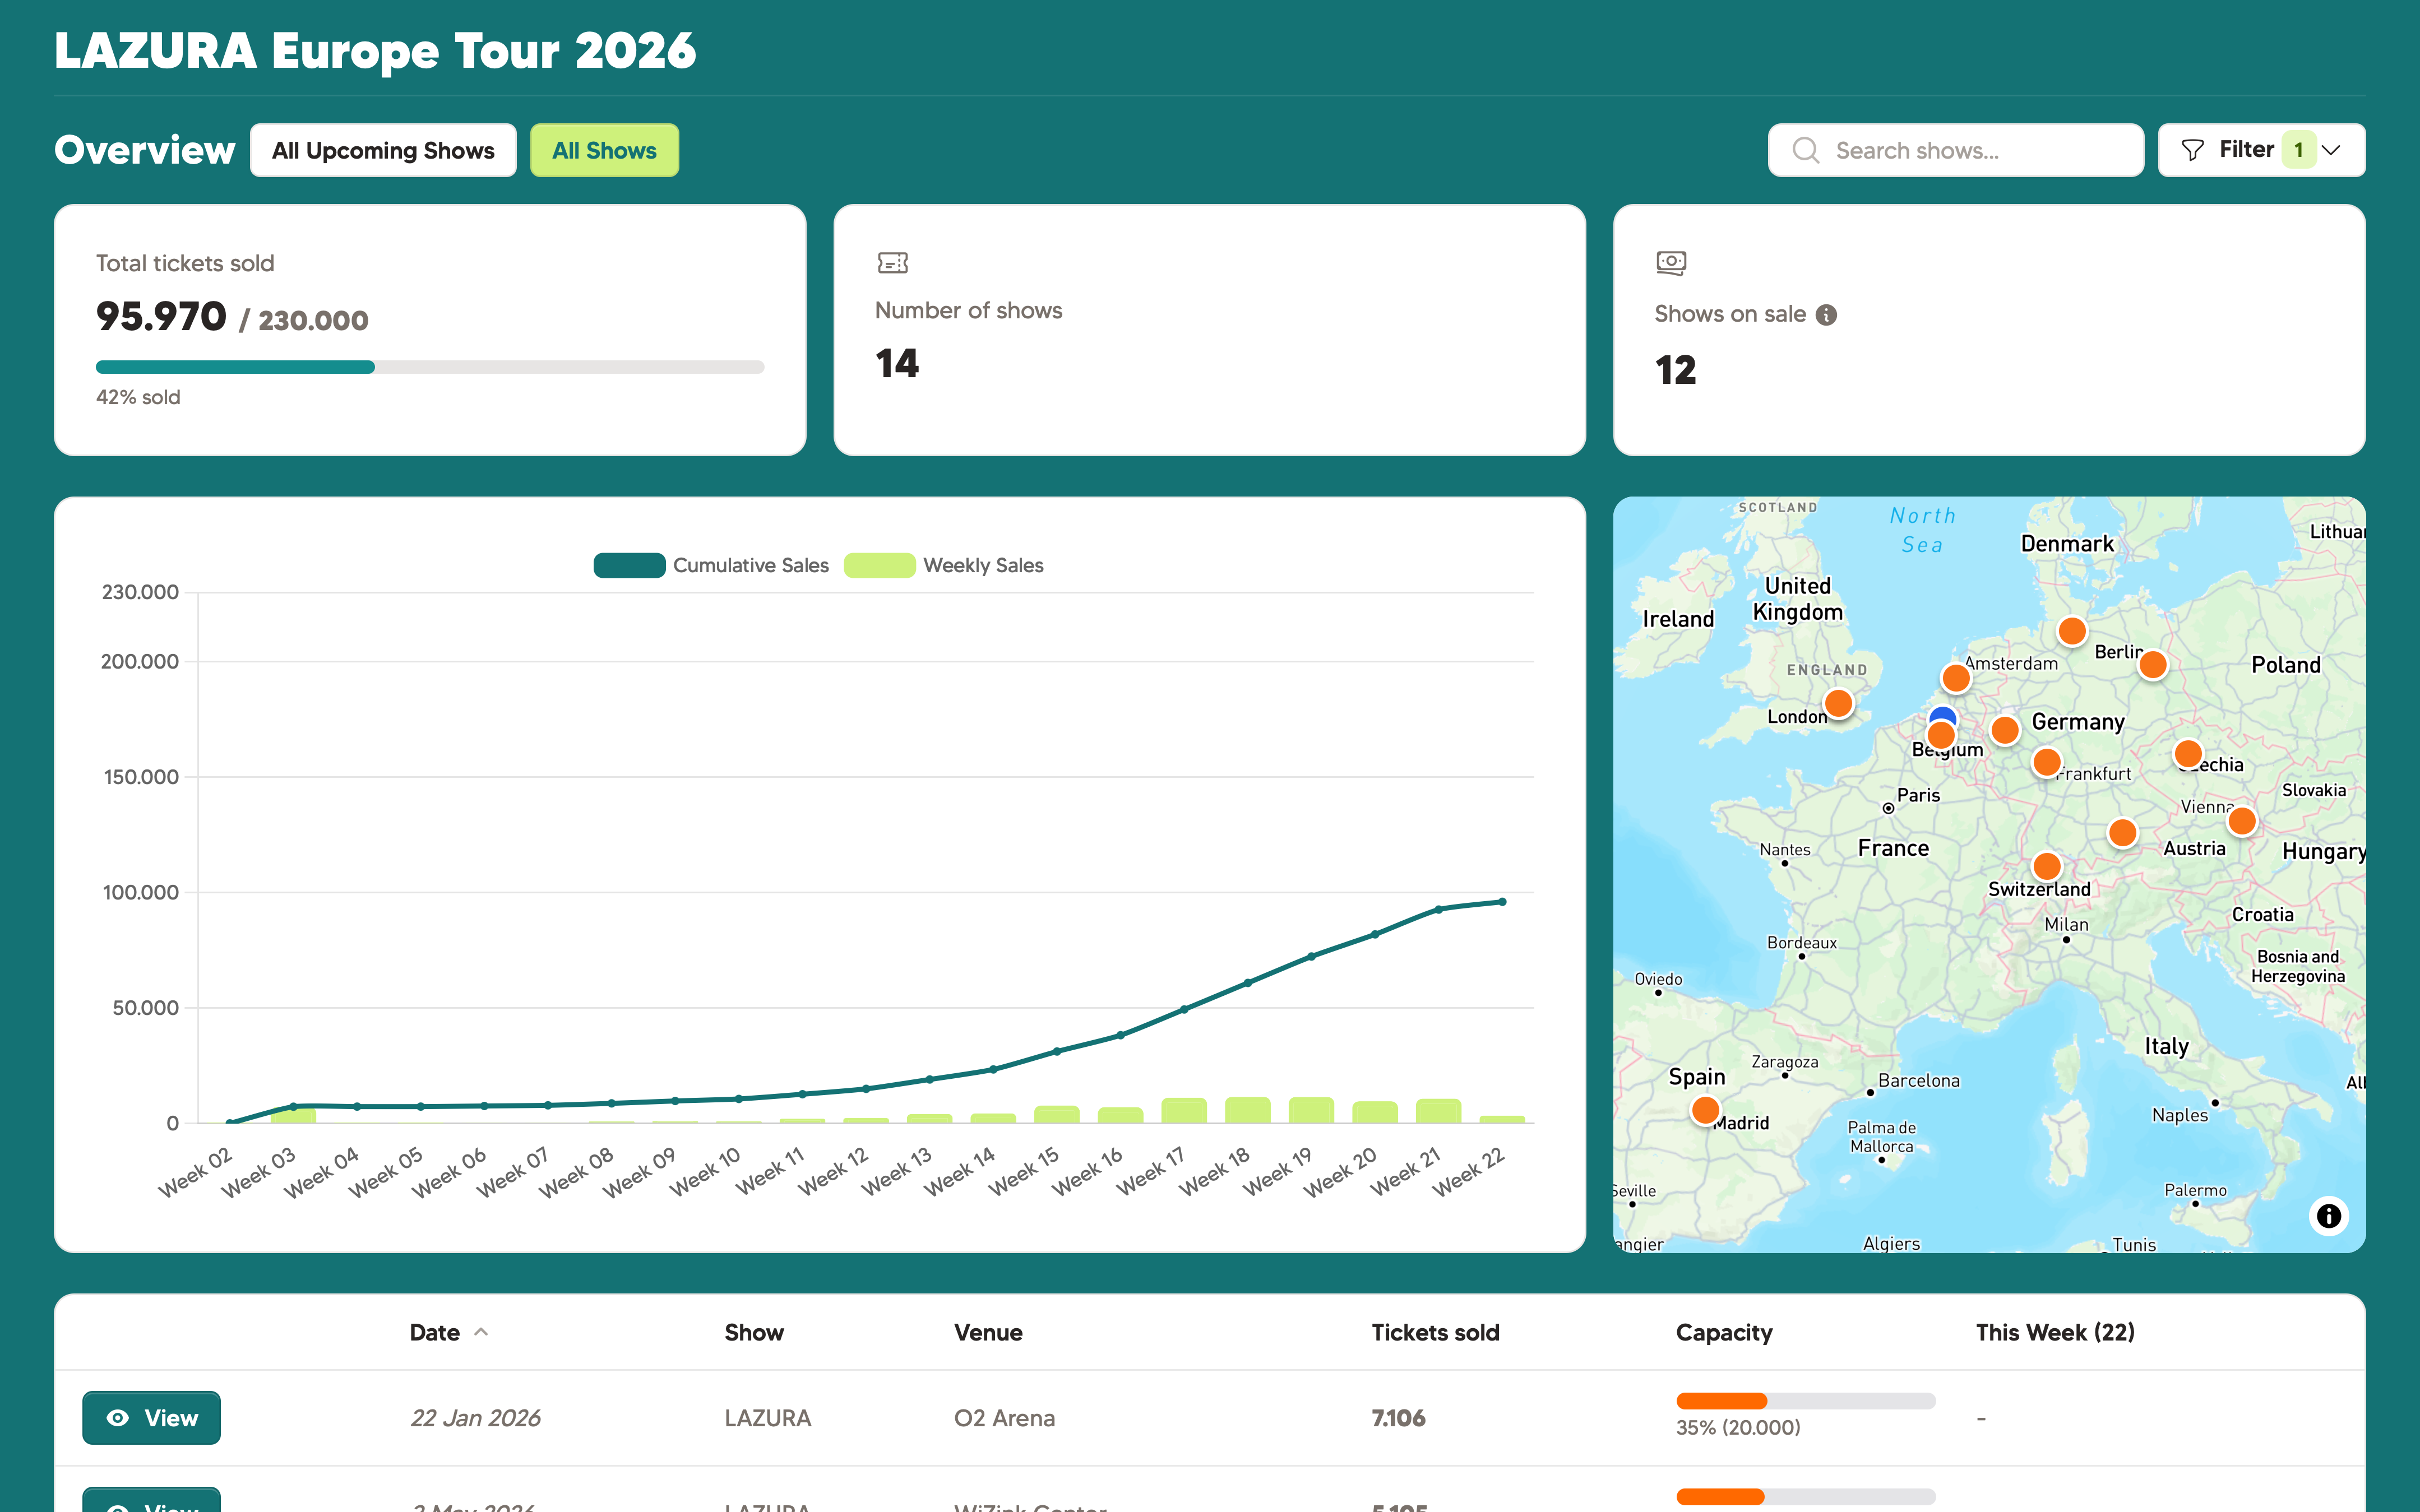The height and width of the screenshot is (1512, 2420).
Task: Switch to All Shows tab
Action: (604, 150)
